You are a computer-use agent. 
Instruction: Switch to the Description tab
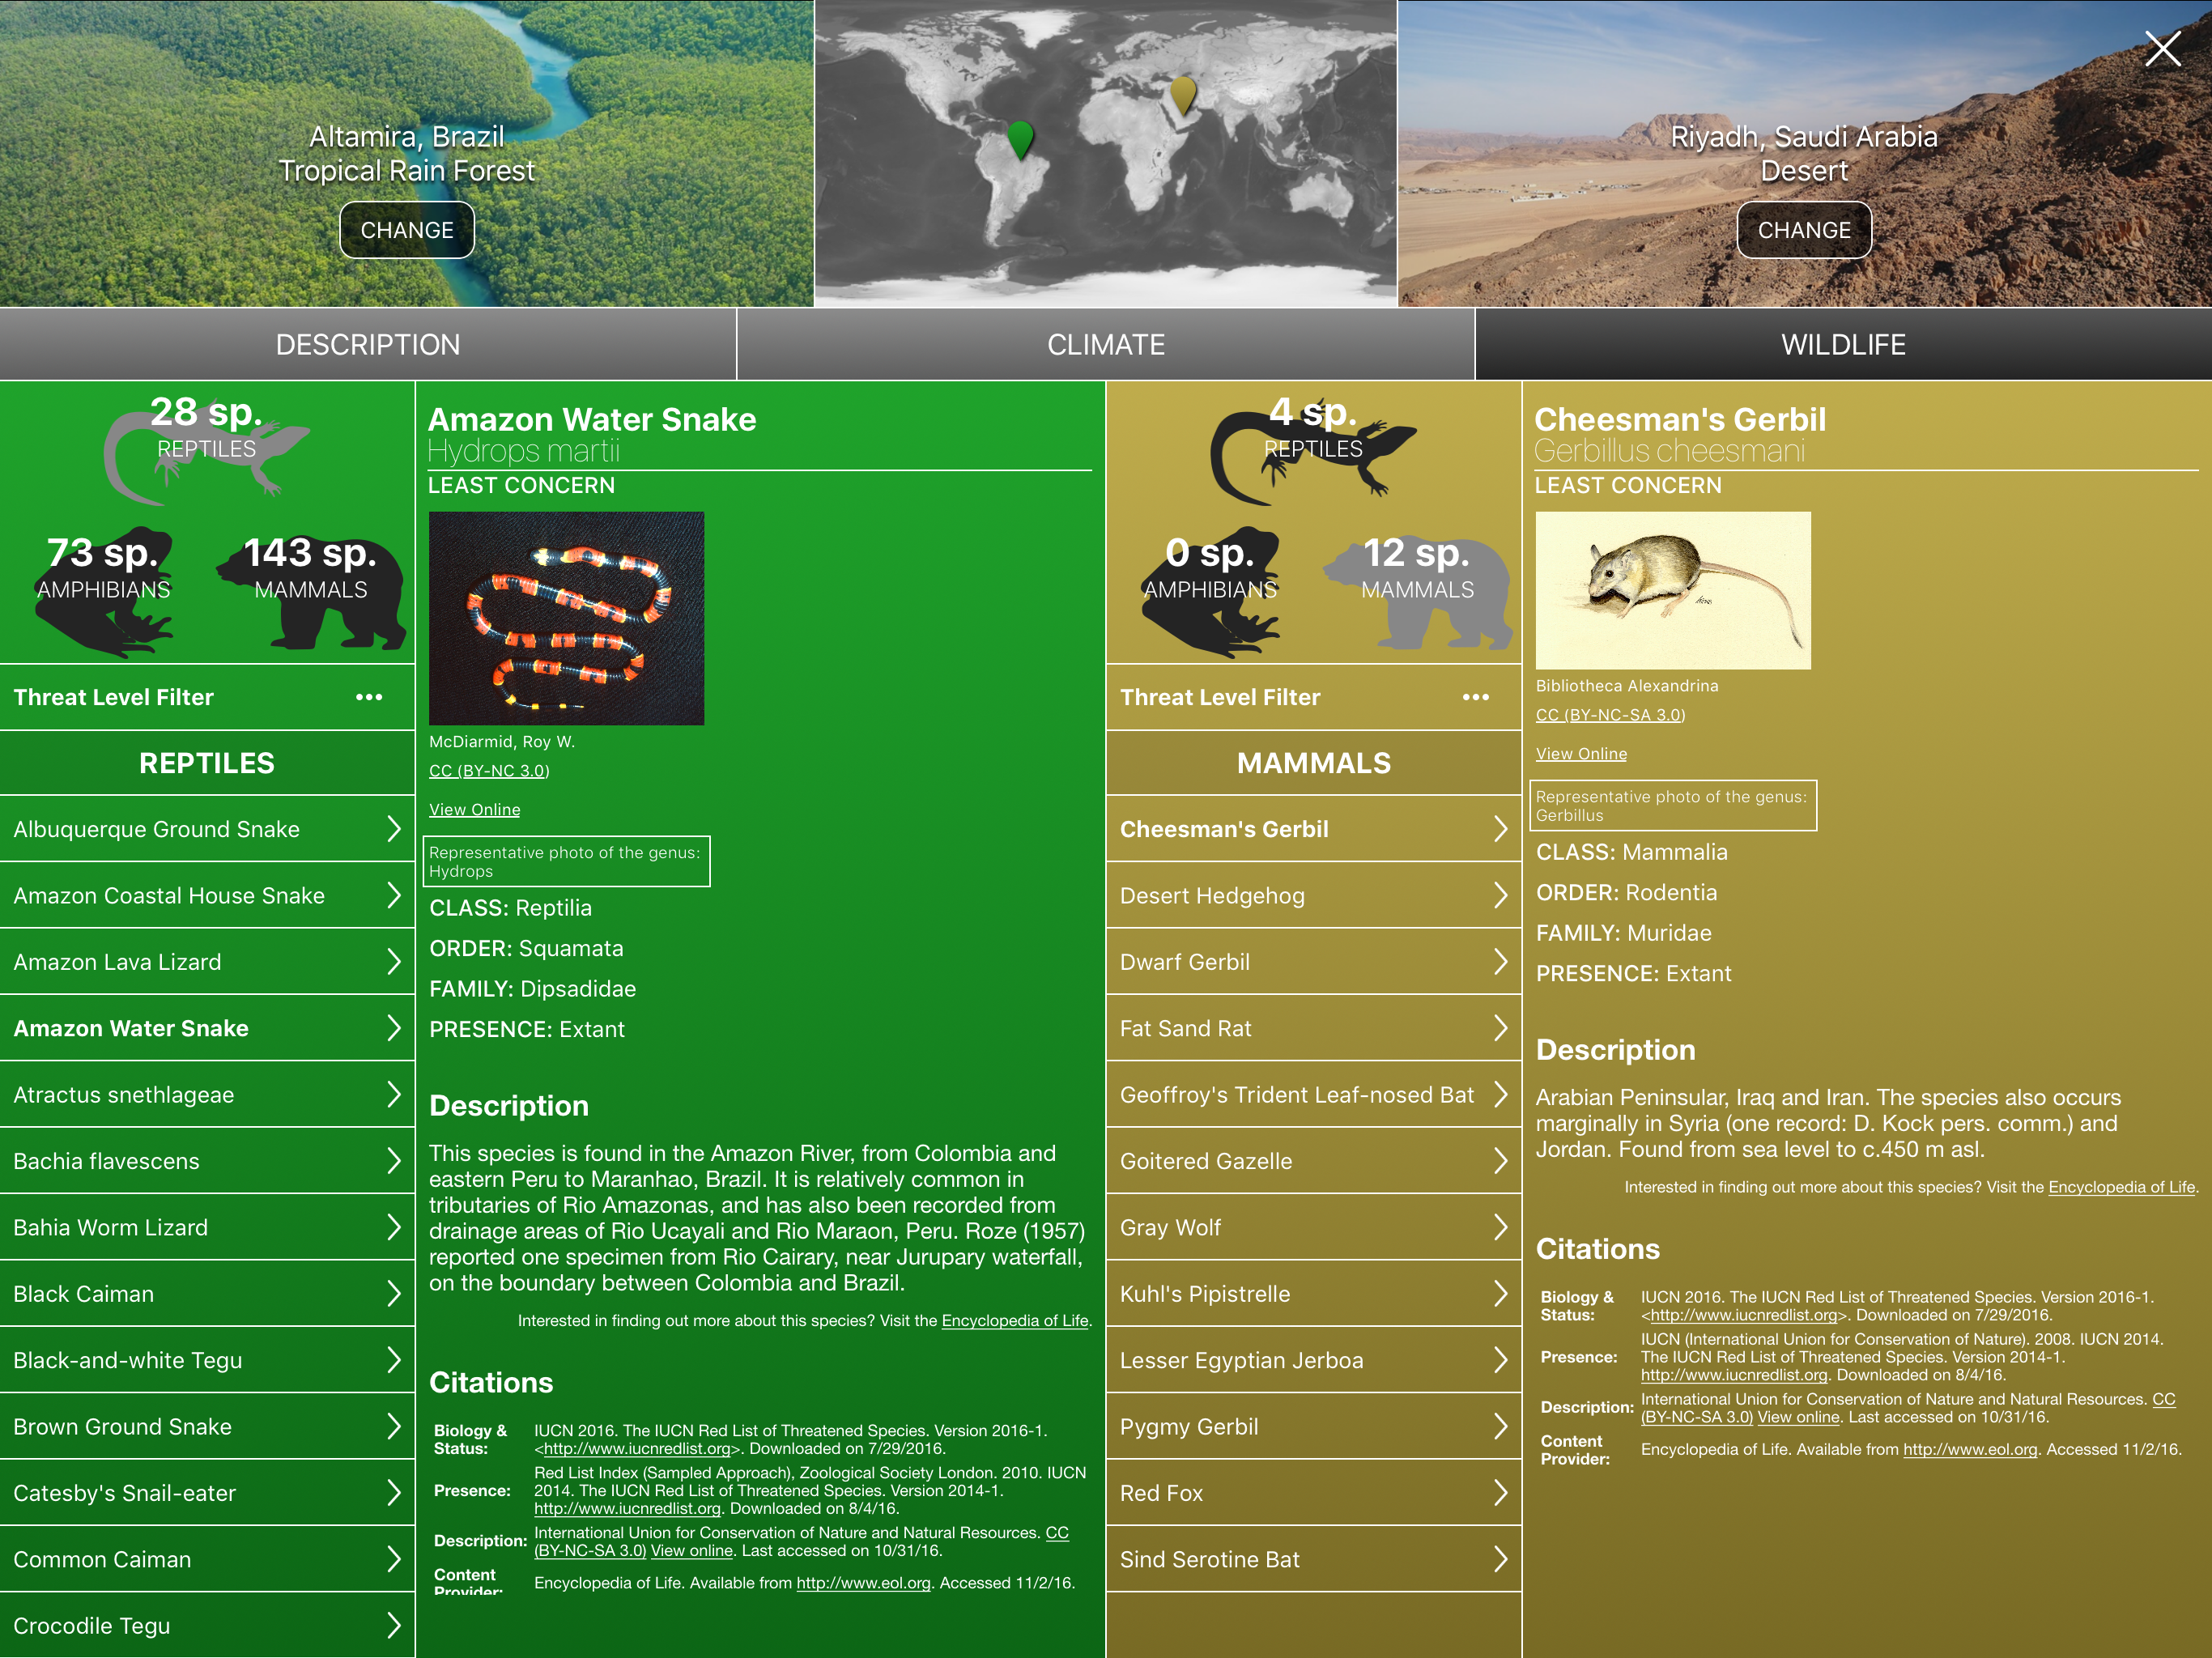368,345
